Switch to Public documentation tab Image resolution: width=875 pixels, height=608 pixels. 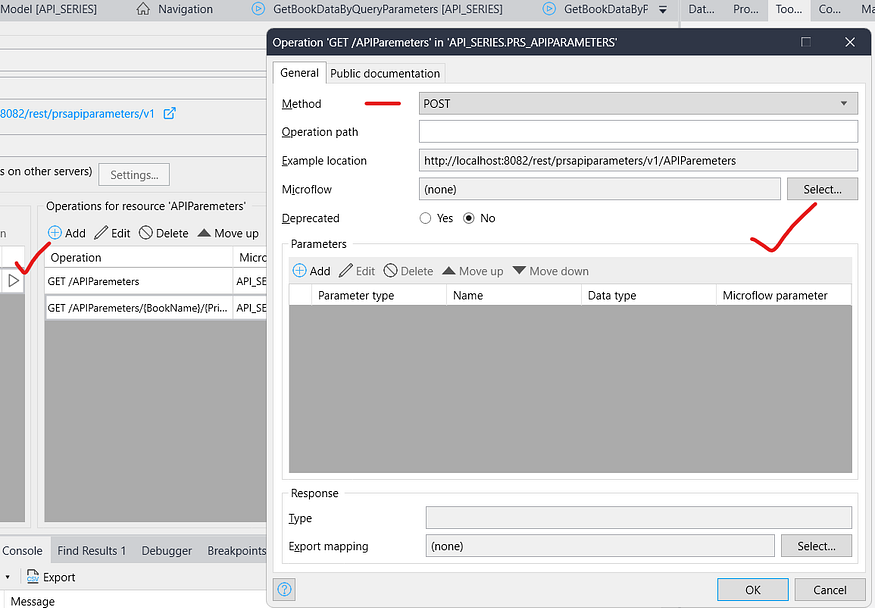click(x=385, y=73)
